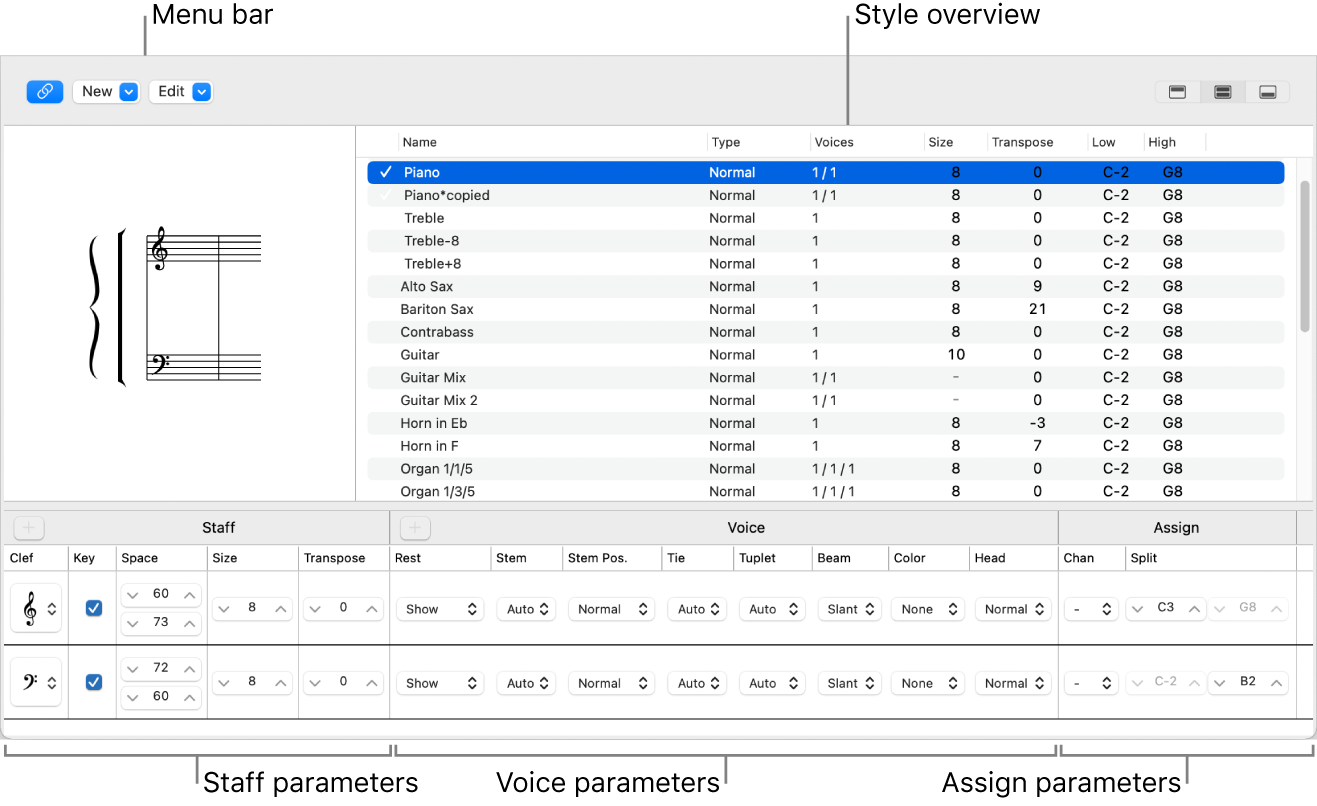Open the Chan dropdown for bass voice

[x=1090, y=683]
